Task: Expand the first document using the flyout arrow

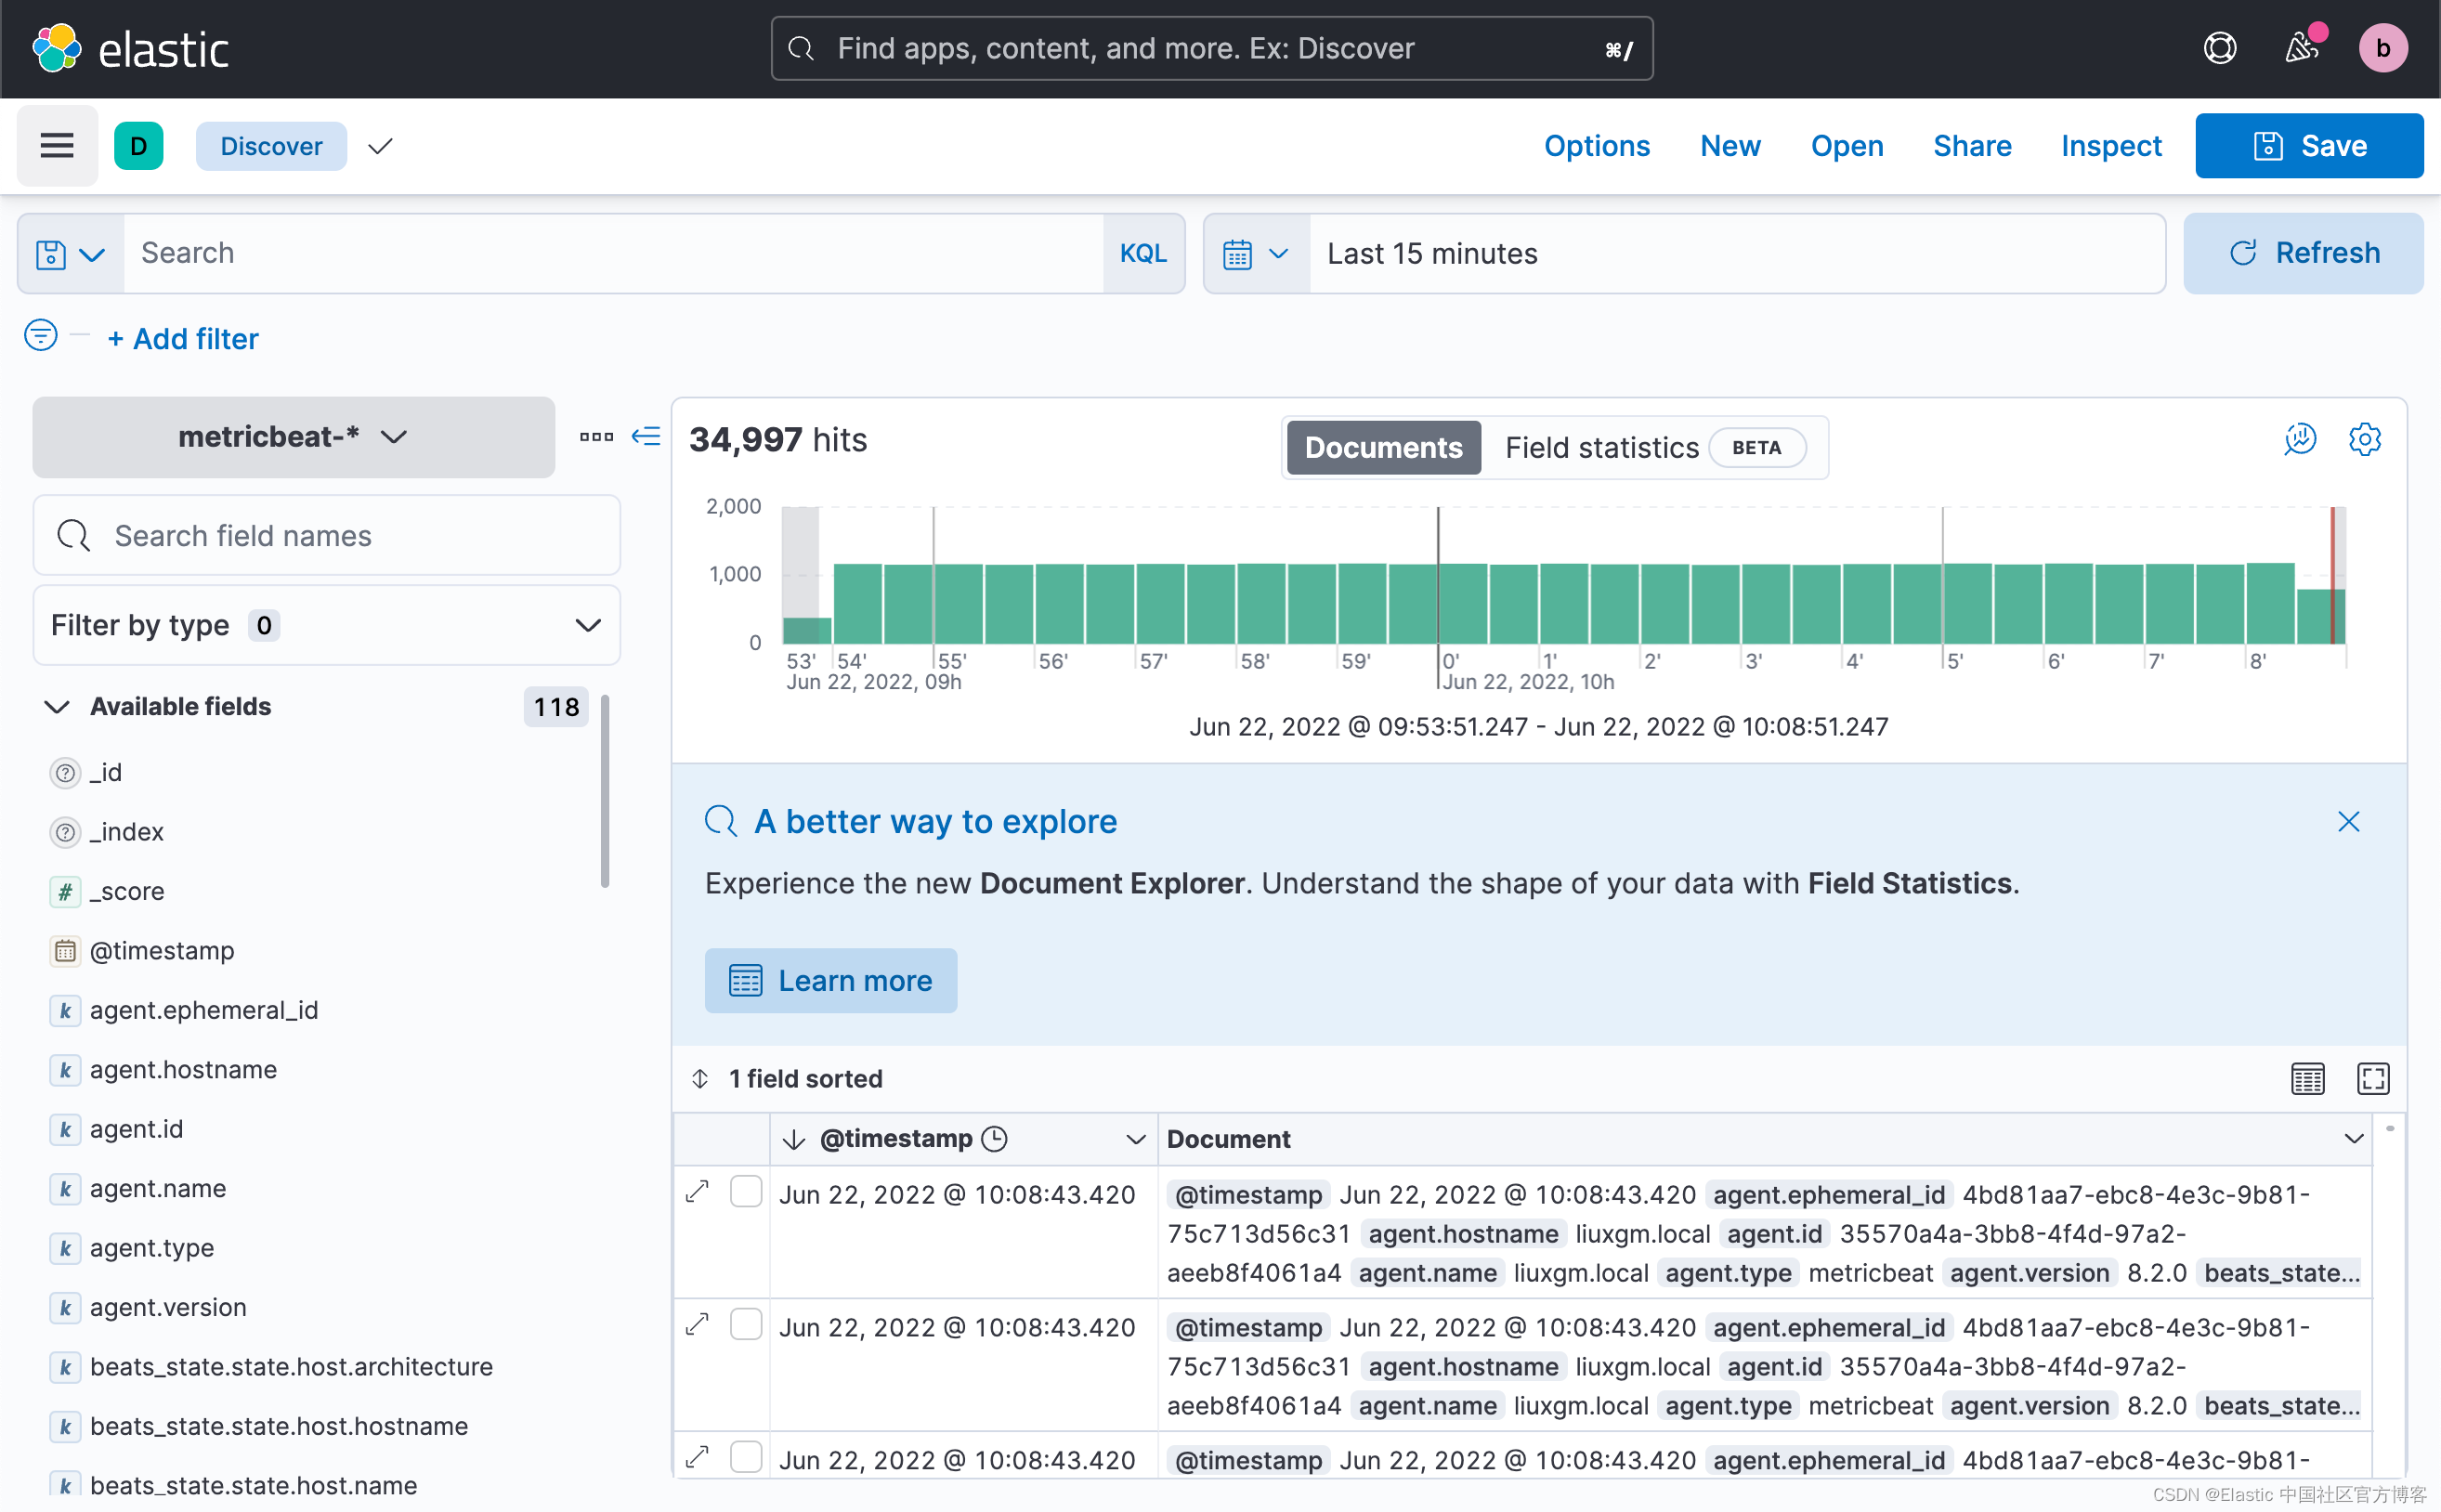Action: [x=697, y=1192]
